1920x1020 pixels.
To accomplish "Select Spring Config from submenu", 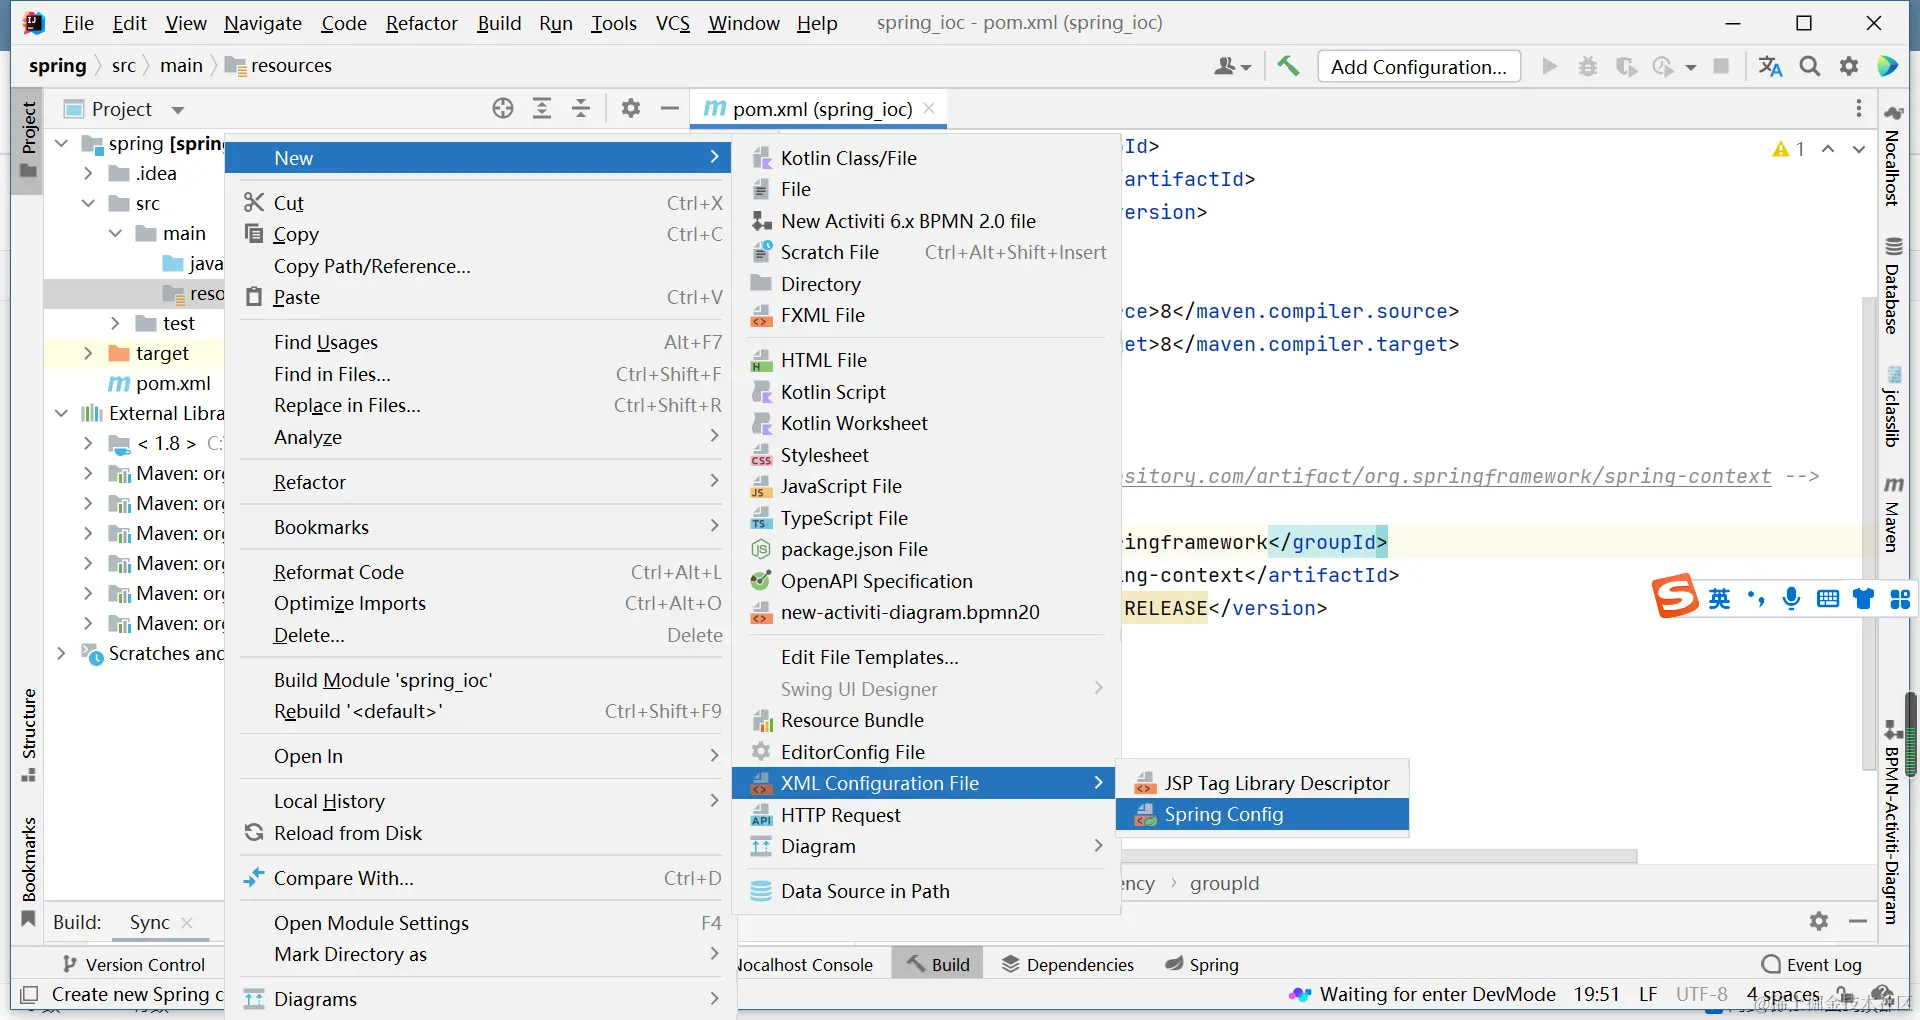I will click(x=1262, y=814).
